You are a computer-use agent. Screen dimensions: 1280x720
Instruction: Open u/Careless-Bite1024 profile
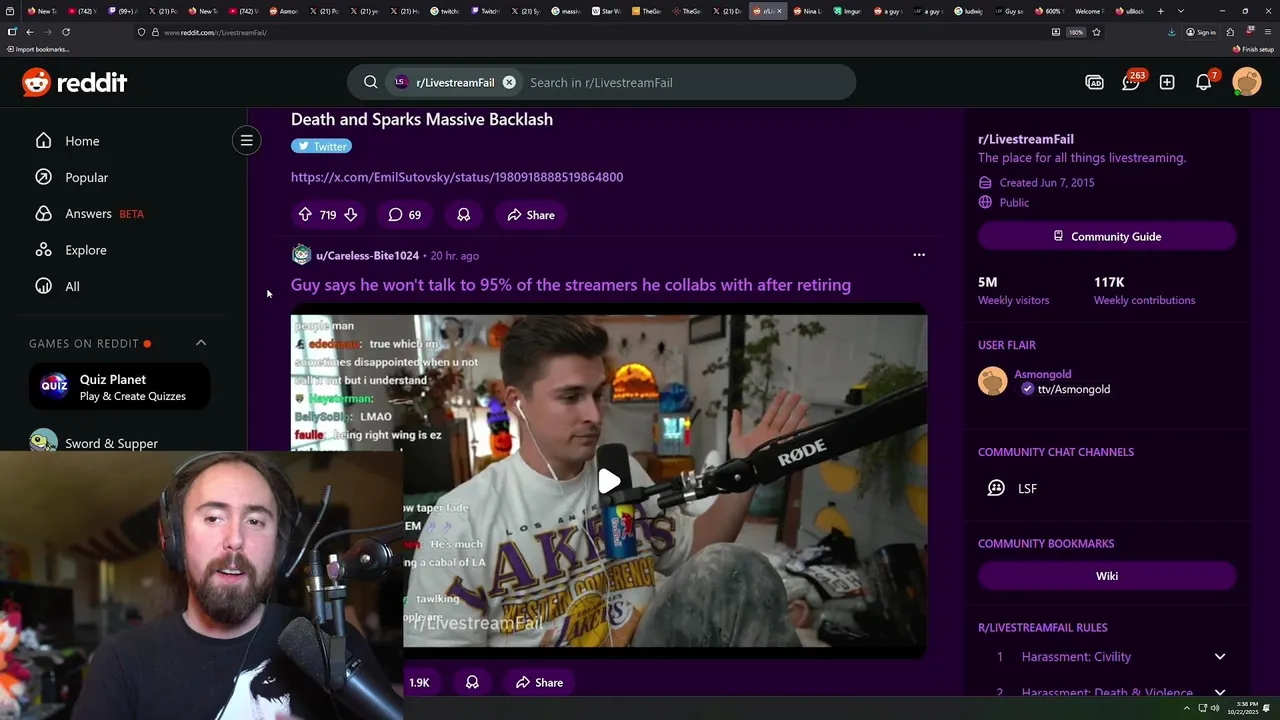(x=367, y=256)
